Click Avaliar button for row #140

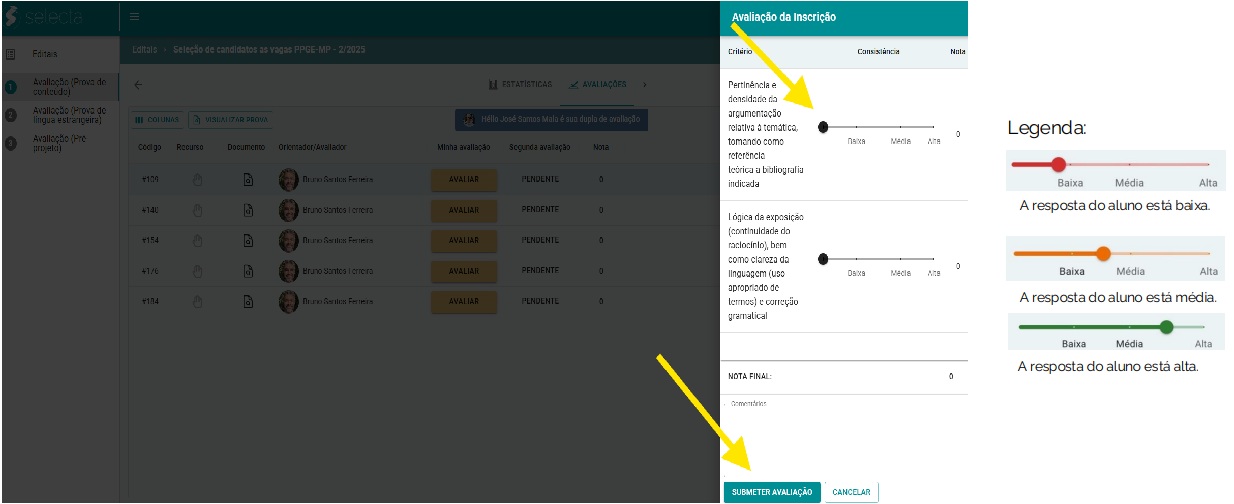[x=464, y=210]
